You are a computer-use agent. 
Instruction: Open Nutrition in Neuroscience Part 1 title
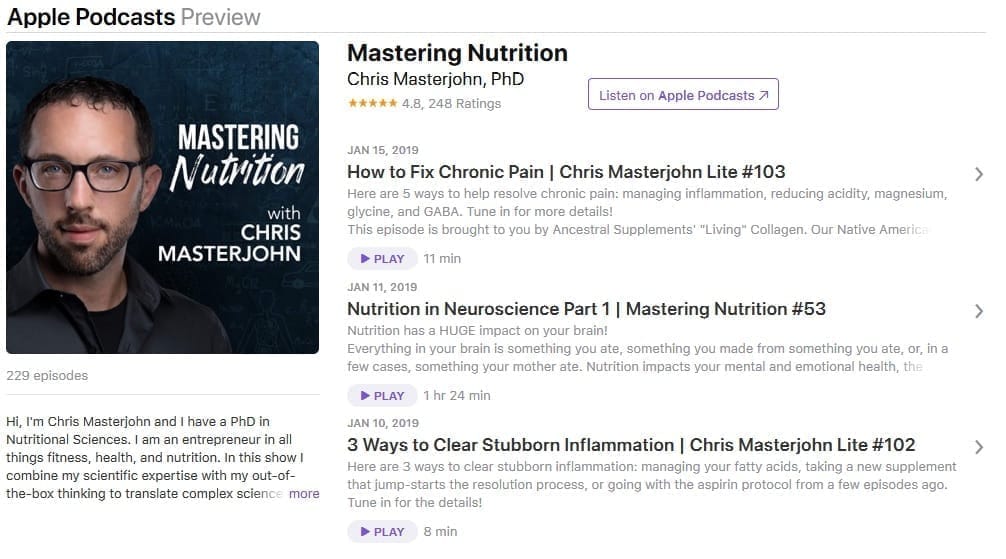click(586, 309)
